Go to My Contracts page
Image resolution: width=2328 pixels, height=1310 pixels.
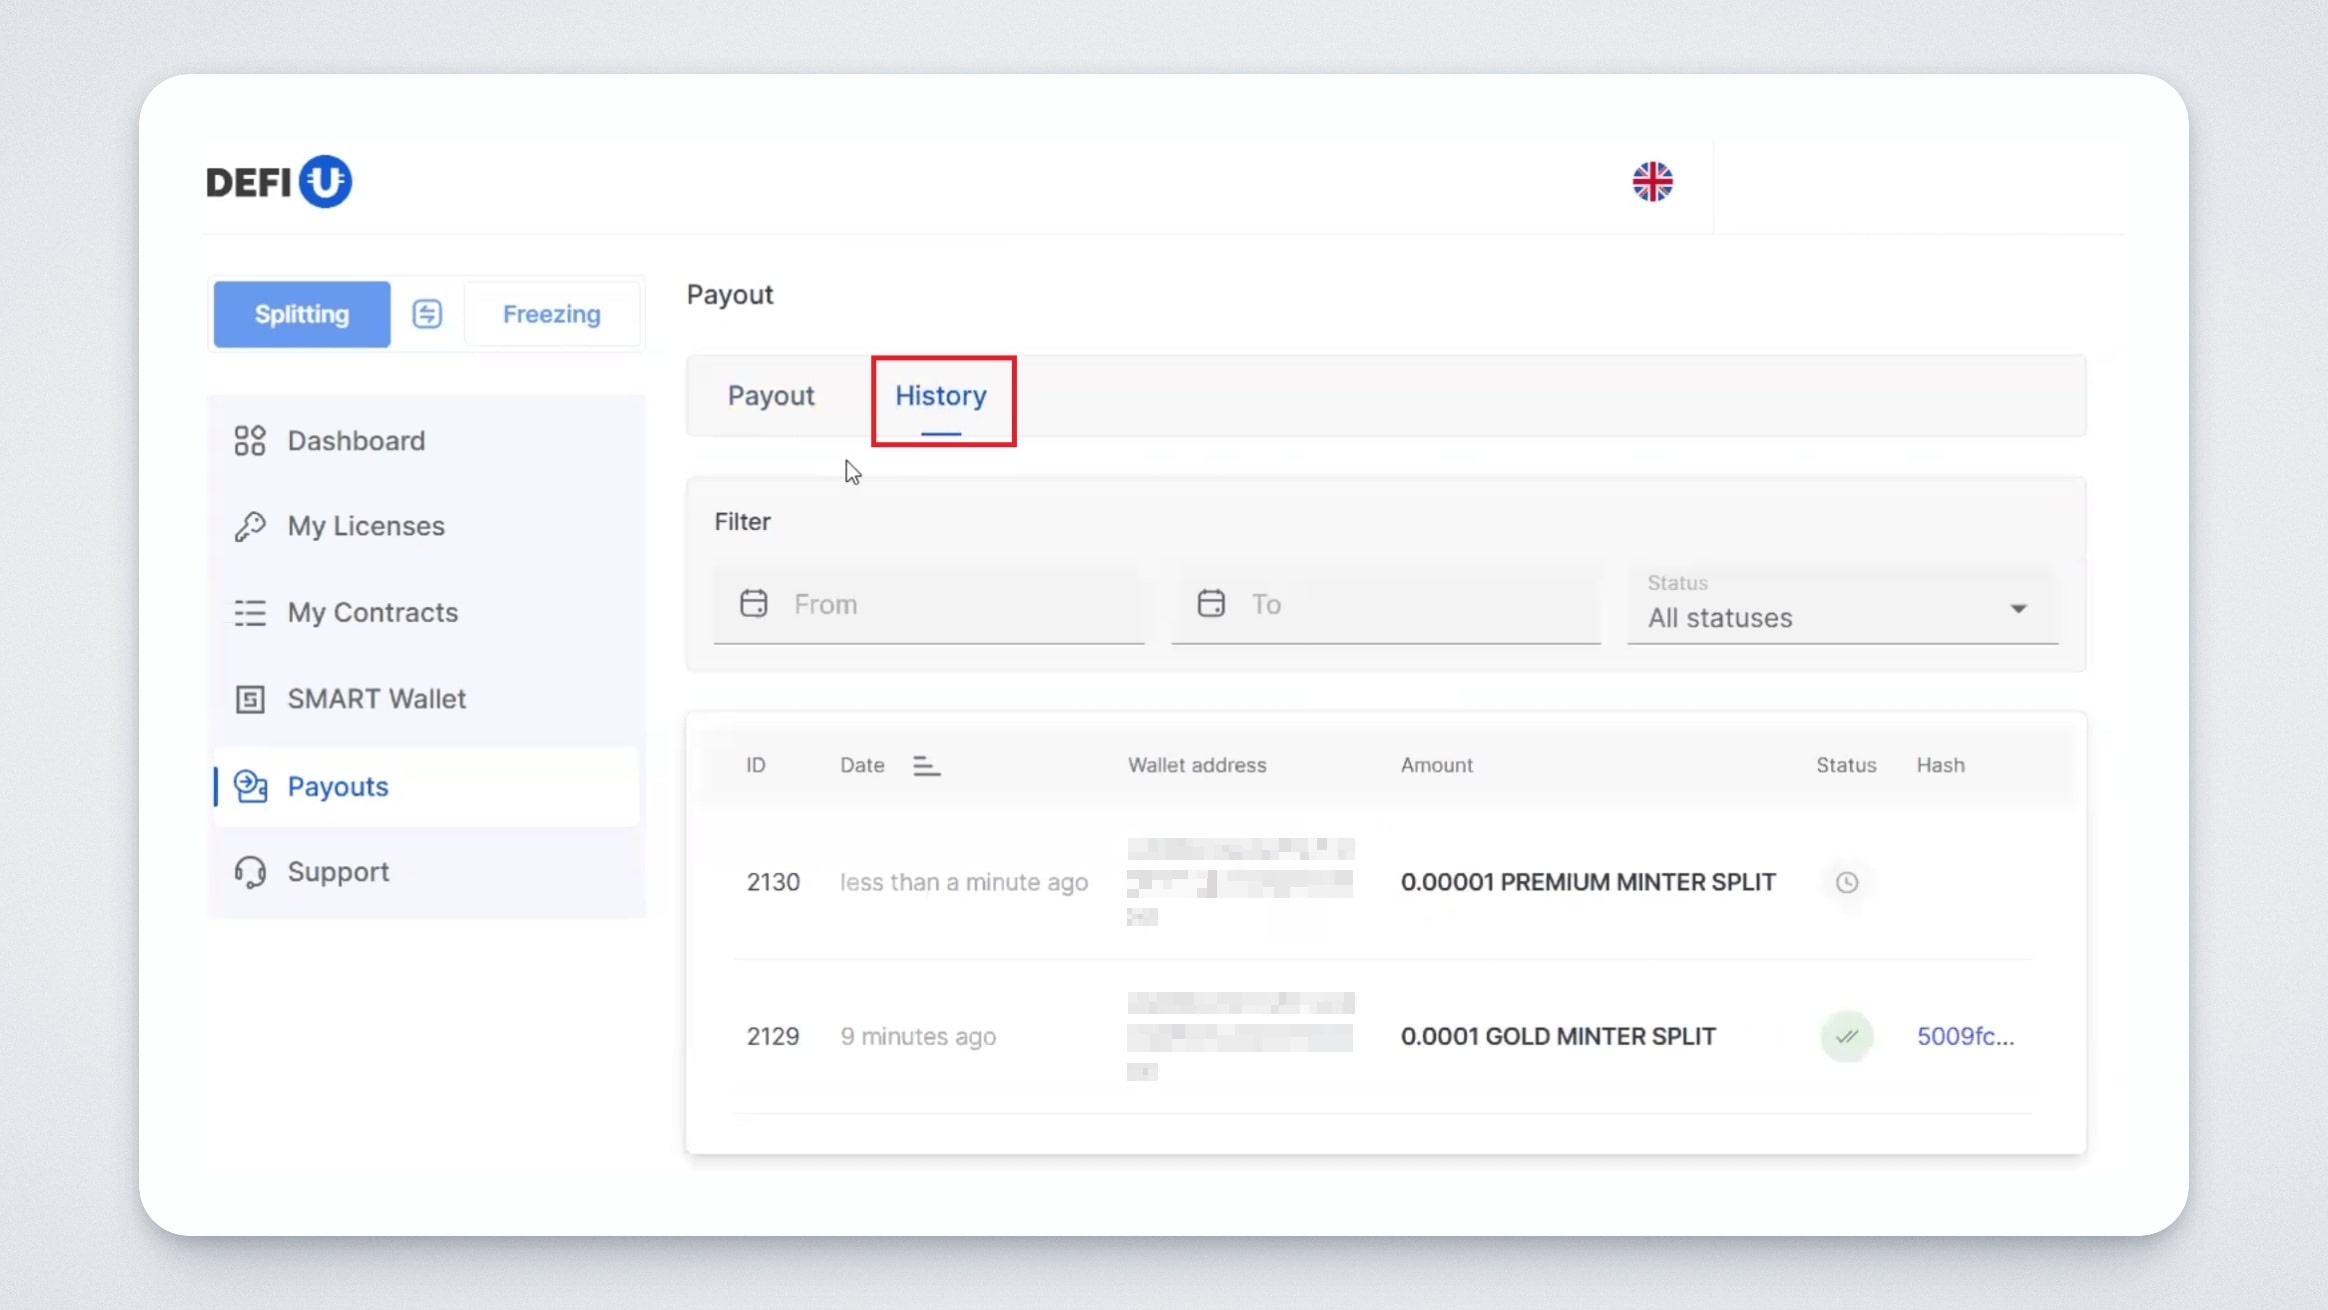point(372,612)
